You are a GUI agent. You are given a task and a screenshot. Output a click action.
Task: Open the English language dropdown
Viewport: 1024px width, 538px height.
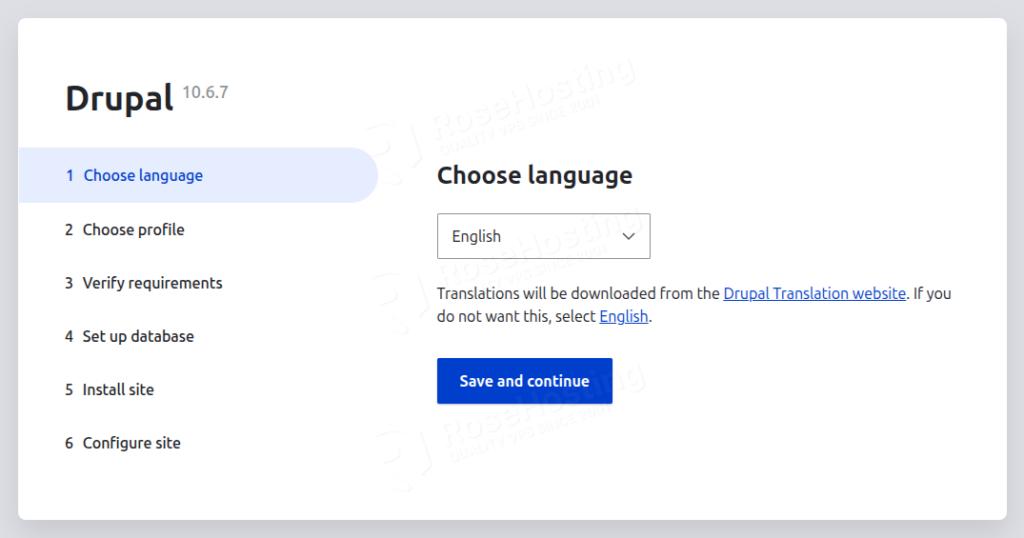click(543, 236)
